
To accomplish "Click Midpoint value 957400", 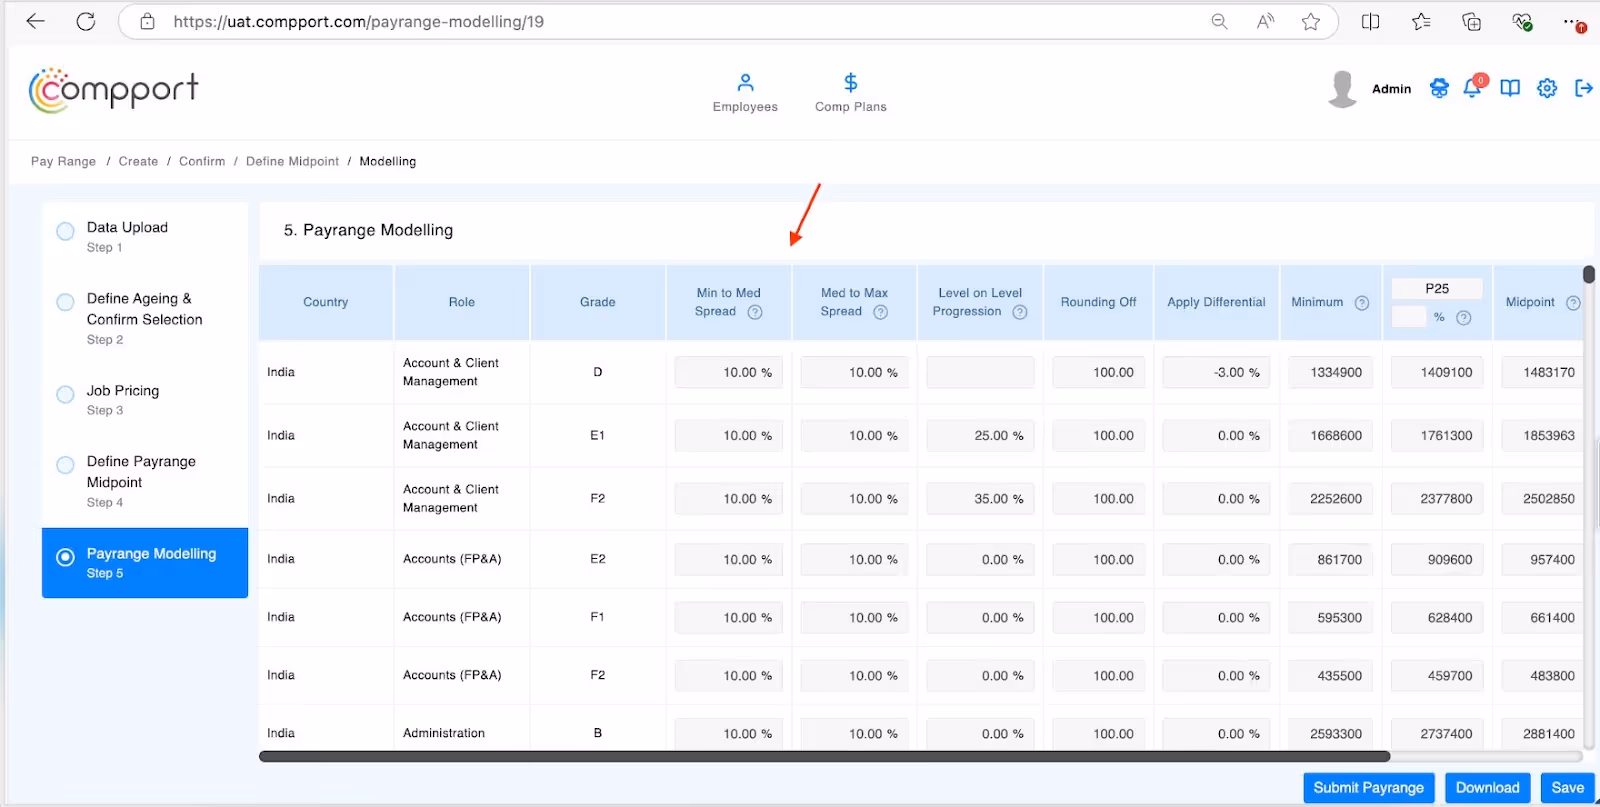I will coord(1542,560).
